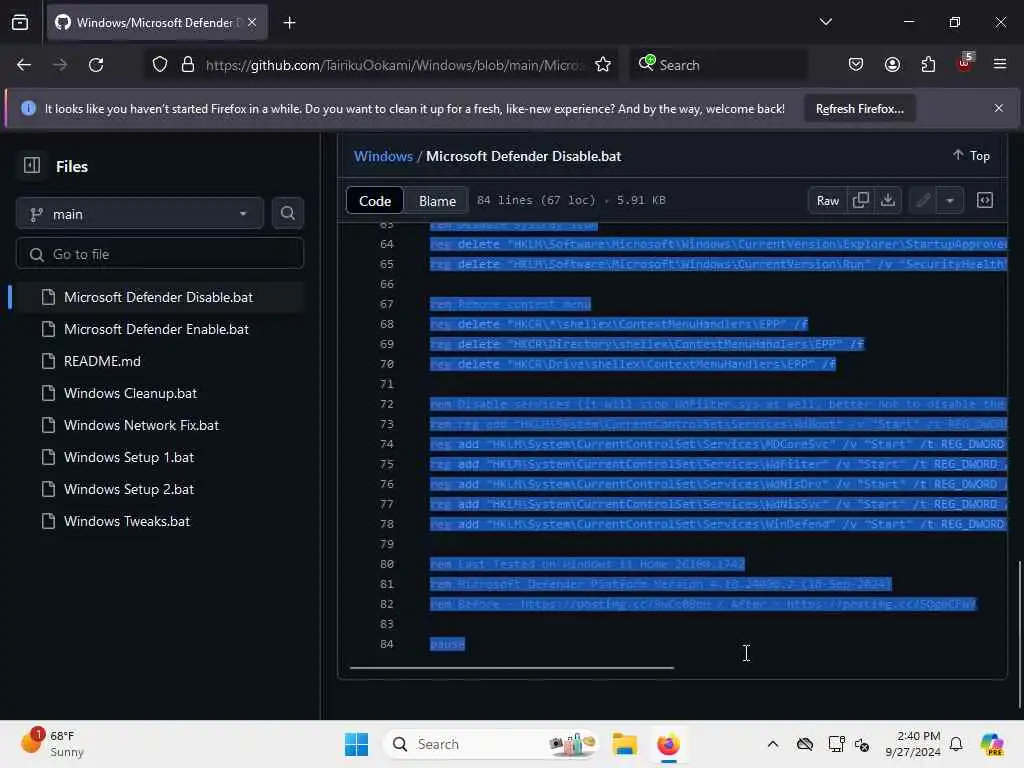Go back to the previous page

click(x=24, y=65)
